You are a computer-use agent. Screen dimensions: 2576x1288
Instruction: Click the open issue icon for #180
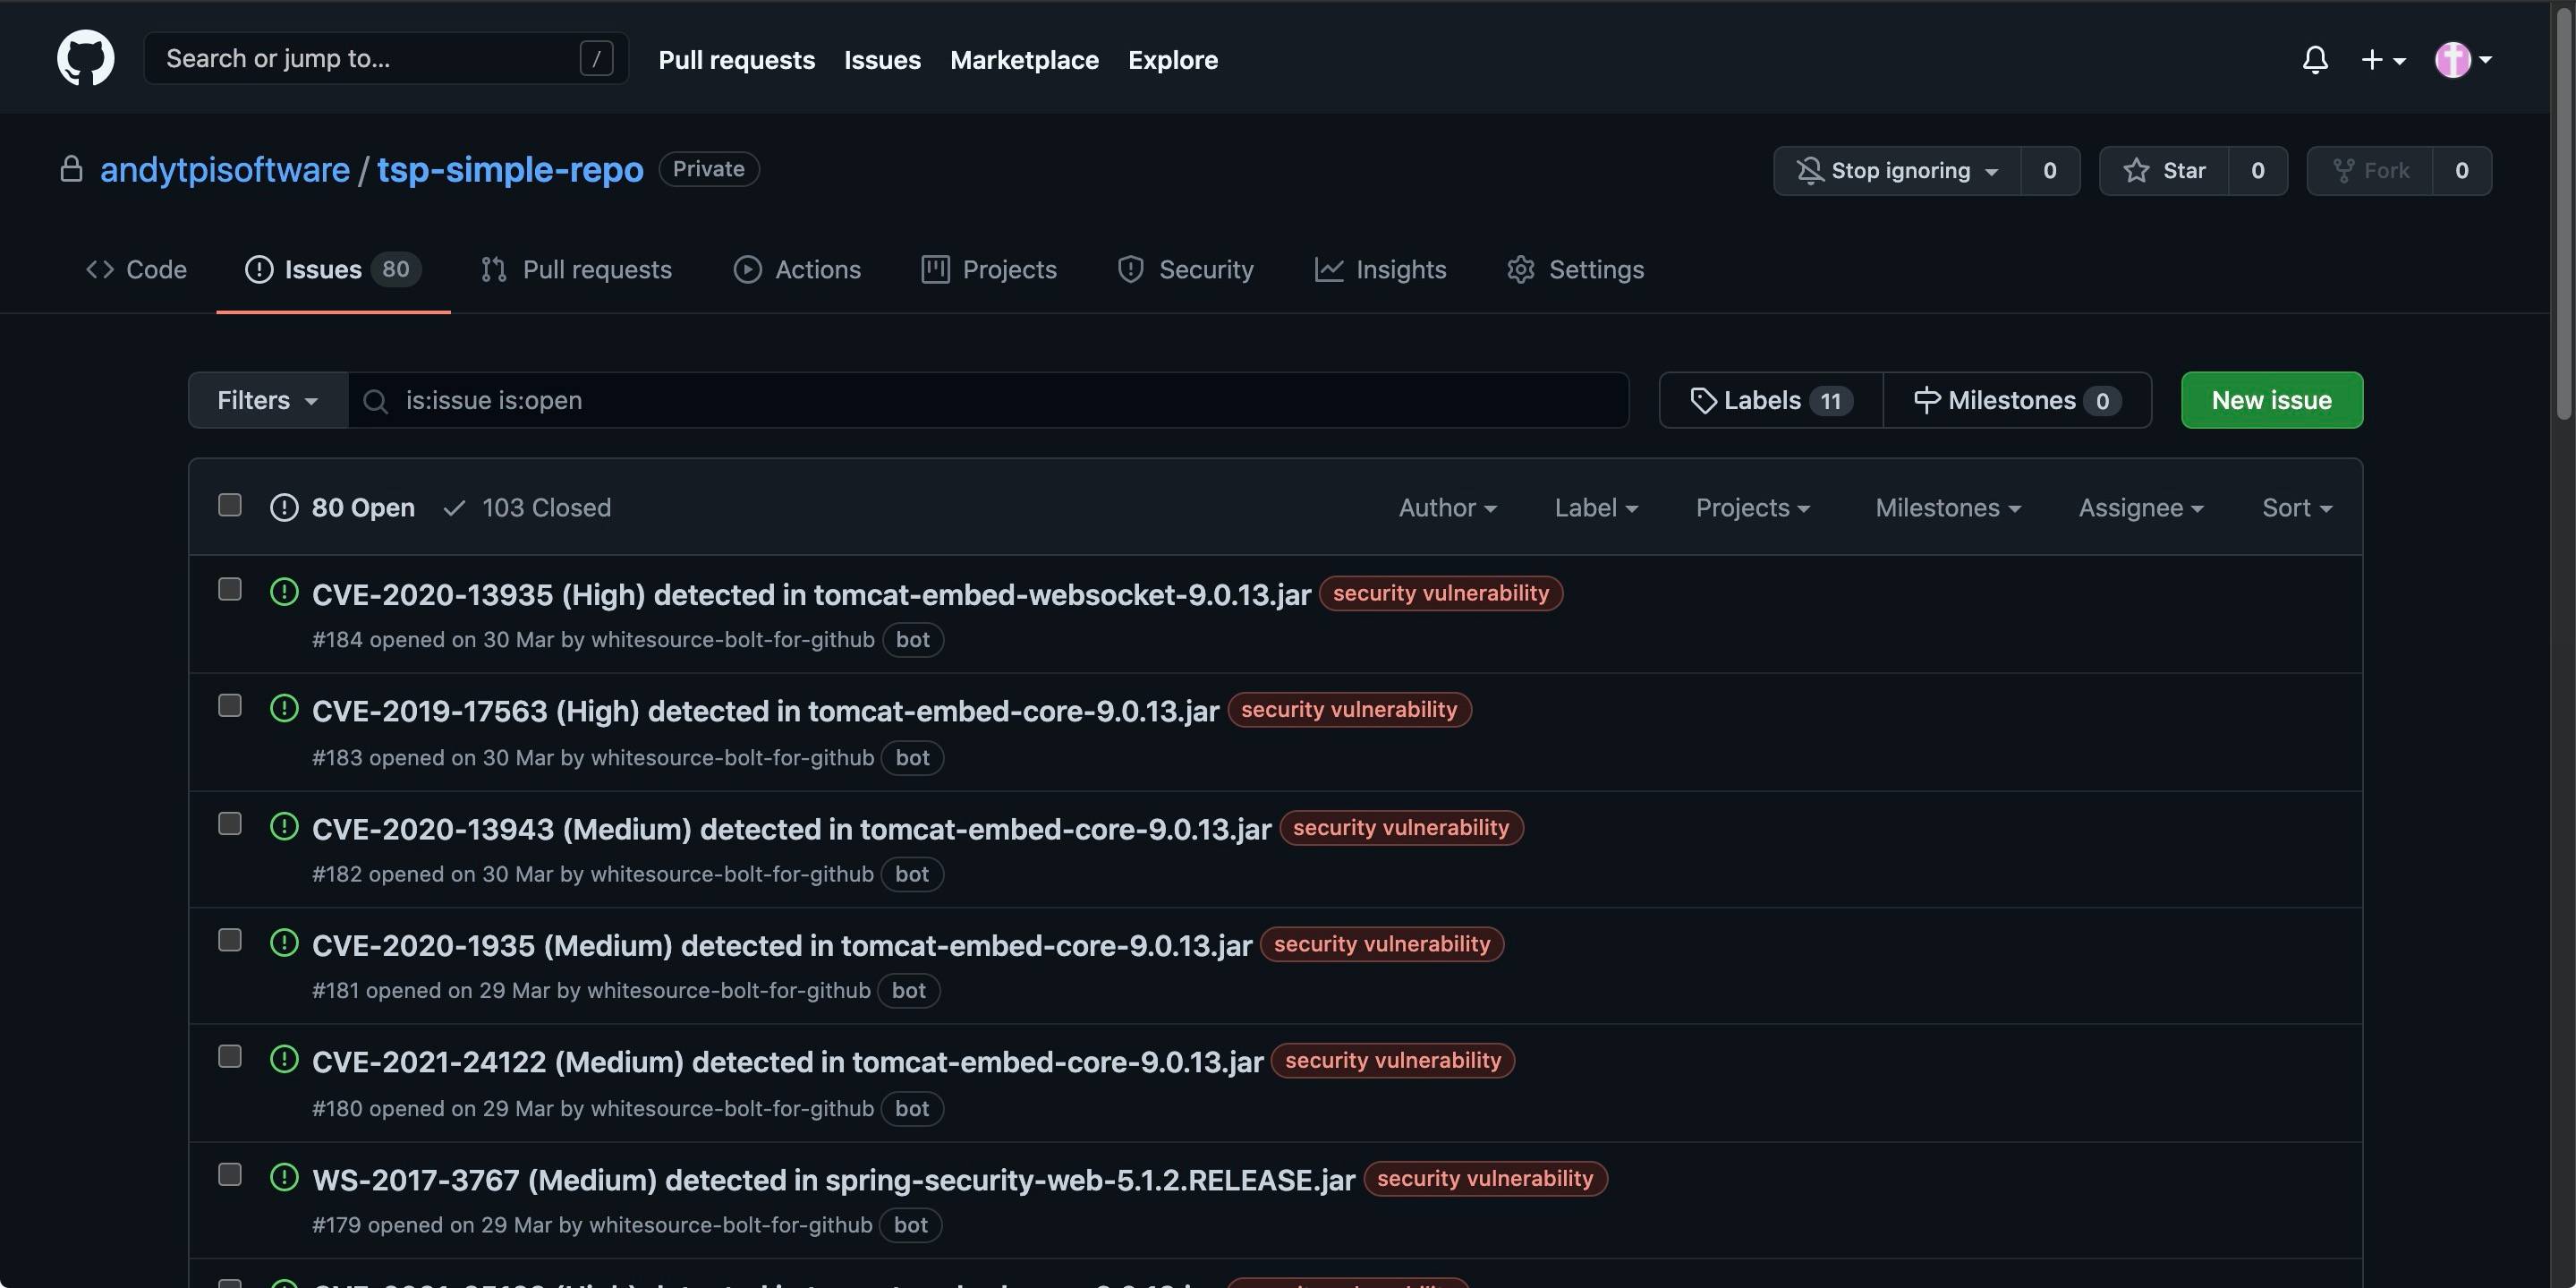pyautogui.click(x=284, y=1058)
